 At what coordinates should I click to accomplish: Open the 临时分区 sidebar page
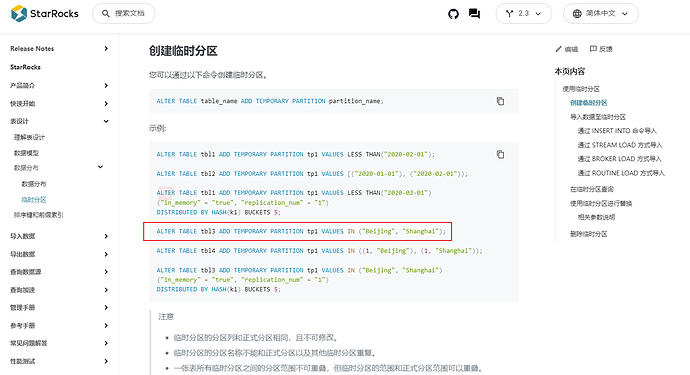tap(34, 200)
